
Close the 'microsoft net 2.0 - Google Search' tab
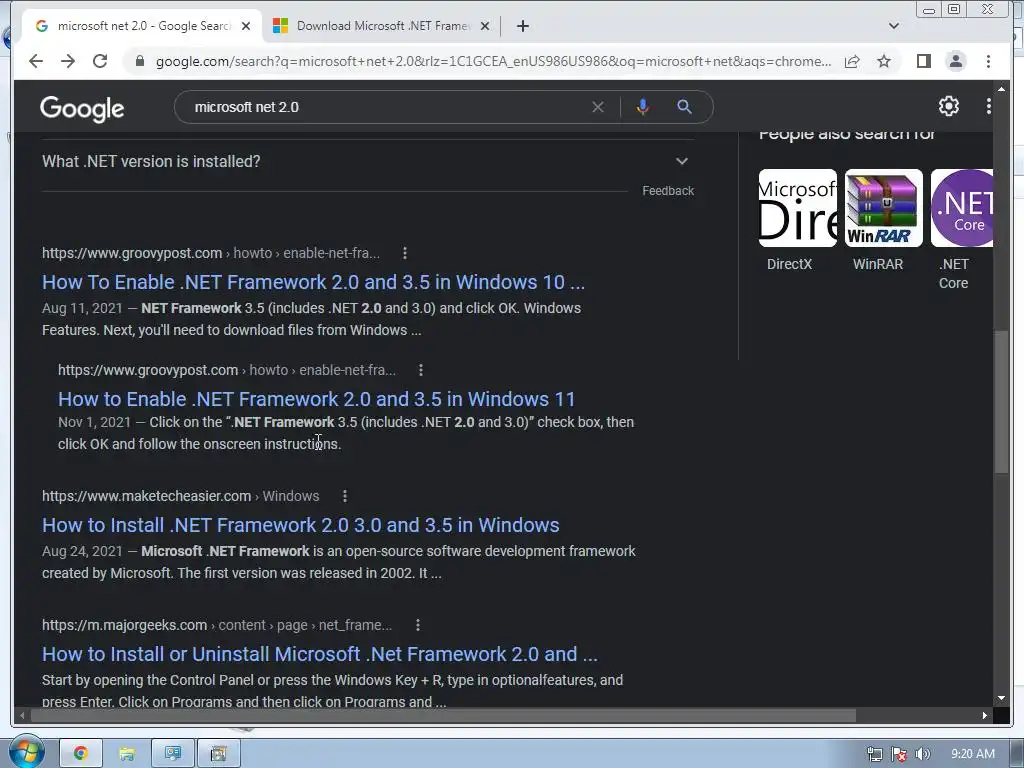coord(246,26)
